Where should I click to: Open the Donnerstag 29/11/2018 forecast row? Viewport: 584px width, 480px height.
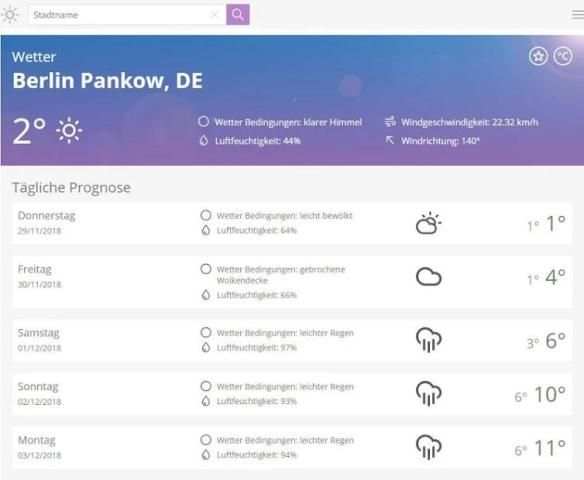pyautogui.click(x=292, y=223)
